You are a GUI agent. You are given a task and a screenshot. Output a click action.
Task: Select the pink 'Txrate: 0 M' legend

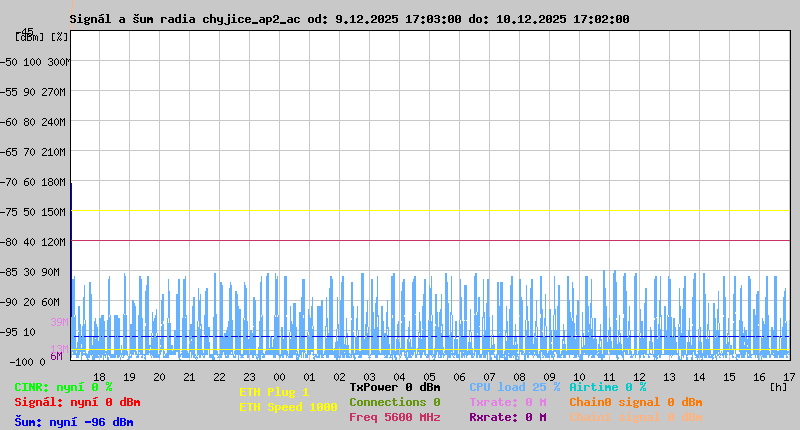[x=507, y=402]
